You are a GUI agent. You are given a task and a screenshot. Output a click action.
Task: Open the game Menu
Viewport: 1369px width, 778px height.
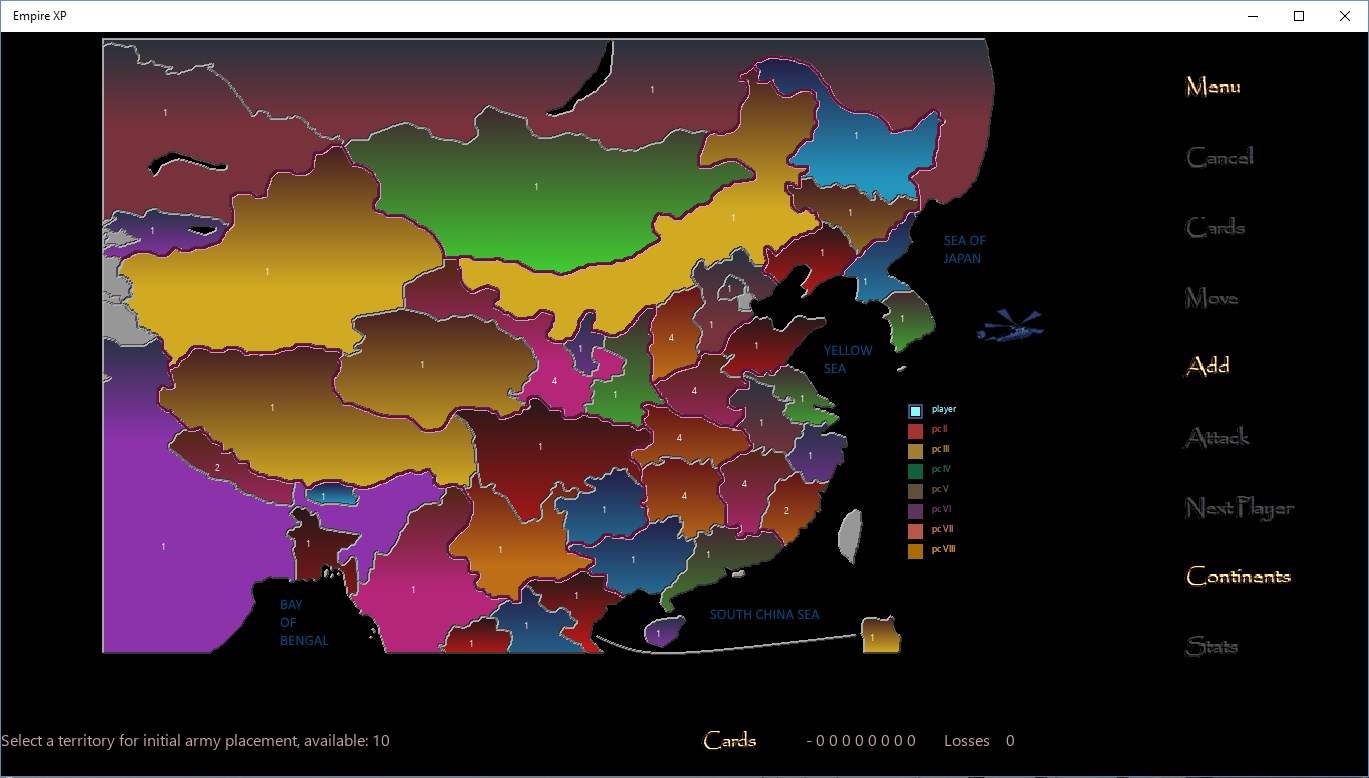[1213, 87]
